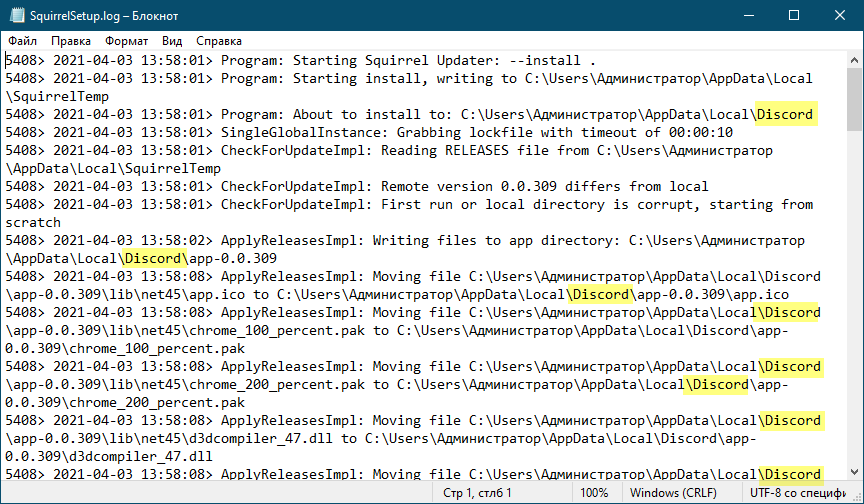Viewport: 864px width, 504px height.
Task: Click highlighted Discord in 'About to install' line
Action: [x=785, y=114]
